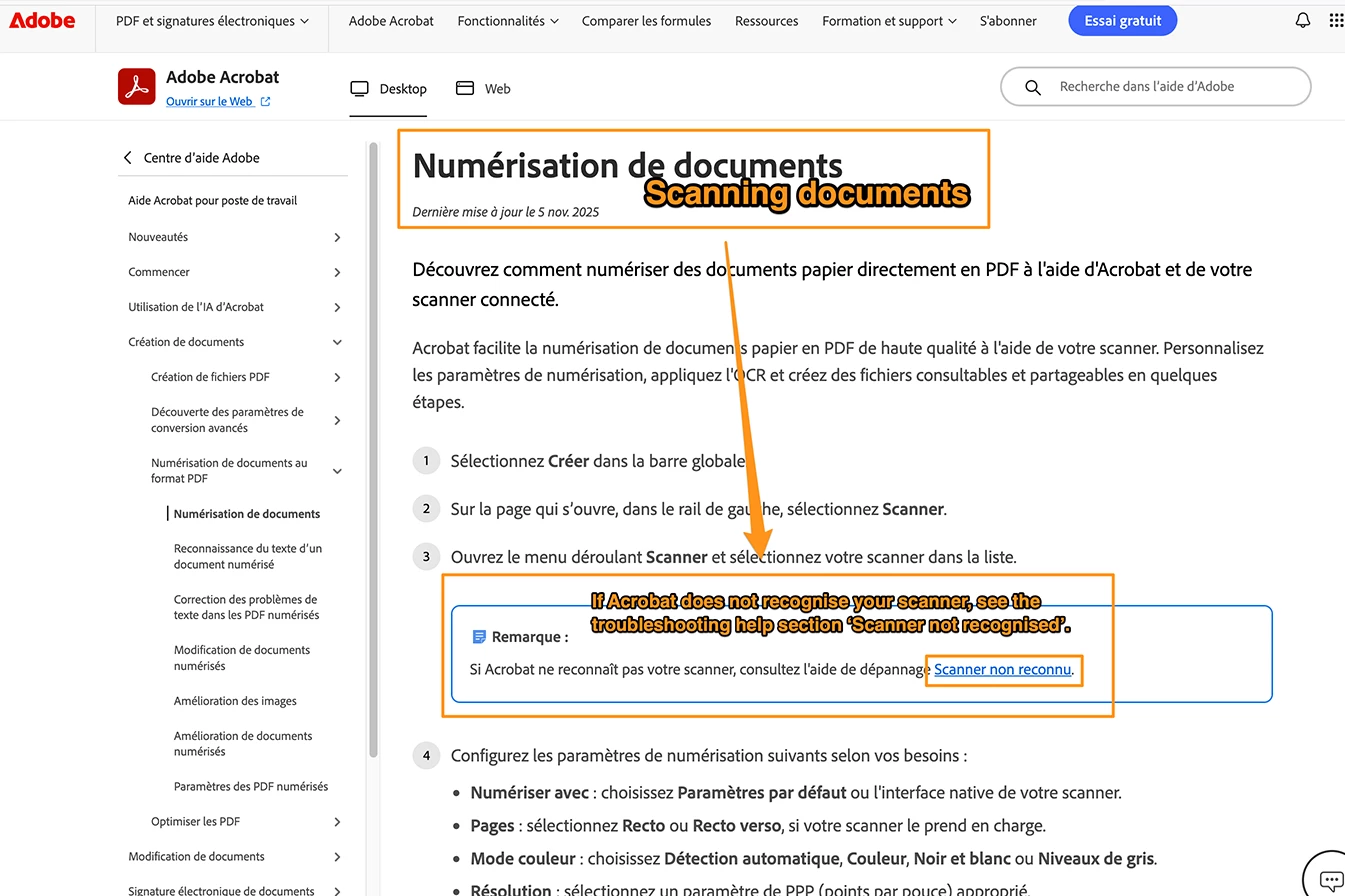Screen dimensions: 1345x896
Task: Open Reconnaissance du texte d'un document numérisé
Action: click(x=248, y=556)
